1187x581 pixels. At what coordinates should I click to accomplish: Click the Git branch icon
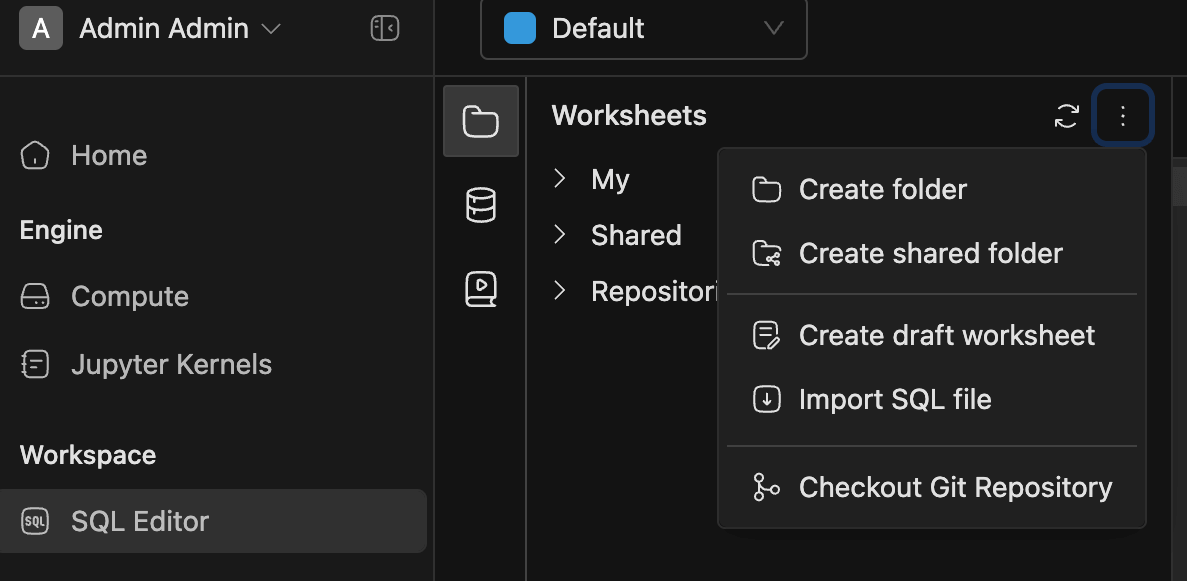coord(766,487)
